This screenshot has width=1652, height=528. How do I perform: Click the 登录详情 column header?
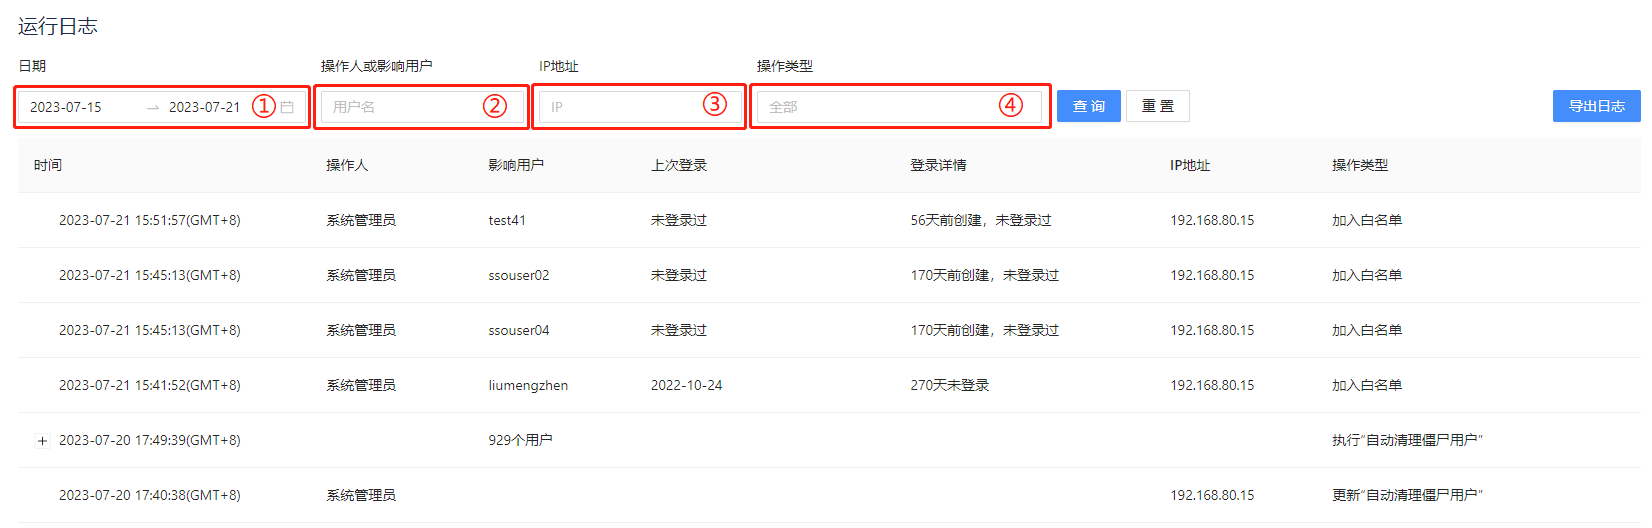(938, 165)
